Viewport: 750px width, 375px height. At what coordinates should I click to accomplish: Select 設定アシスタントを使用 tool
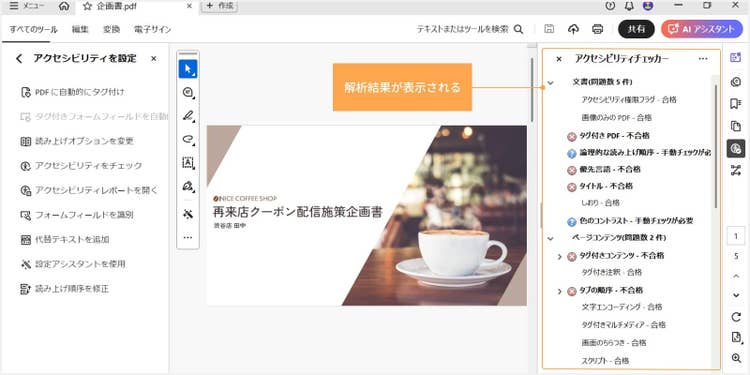[x=73, y=264]
